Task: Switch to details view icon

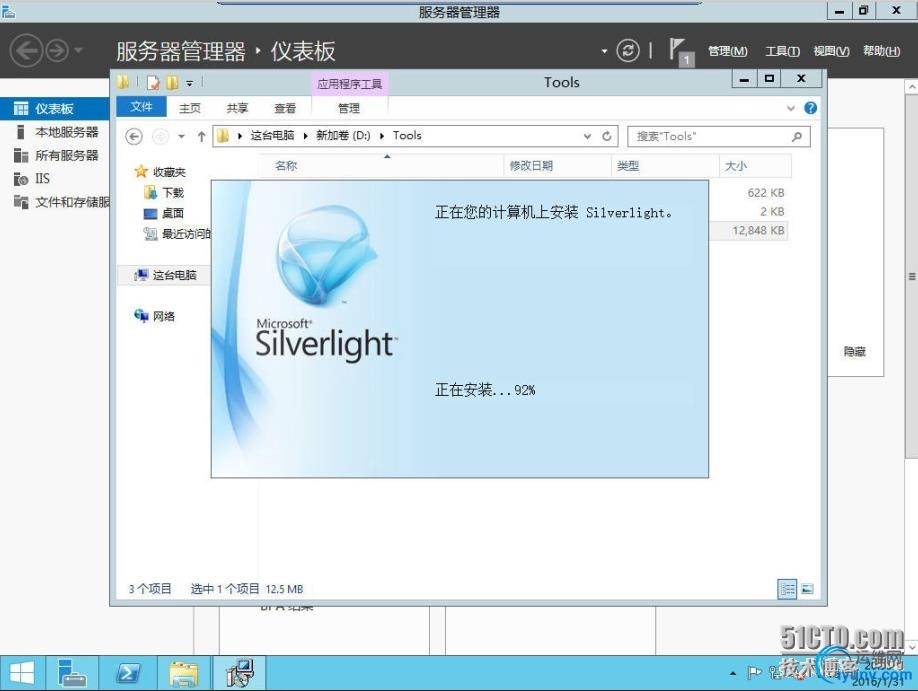Action: [x=787, y=589]
